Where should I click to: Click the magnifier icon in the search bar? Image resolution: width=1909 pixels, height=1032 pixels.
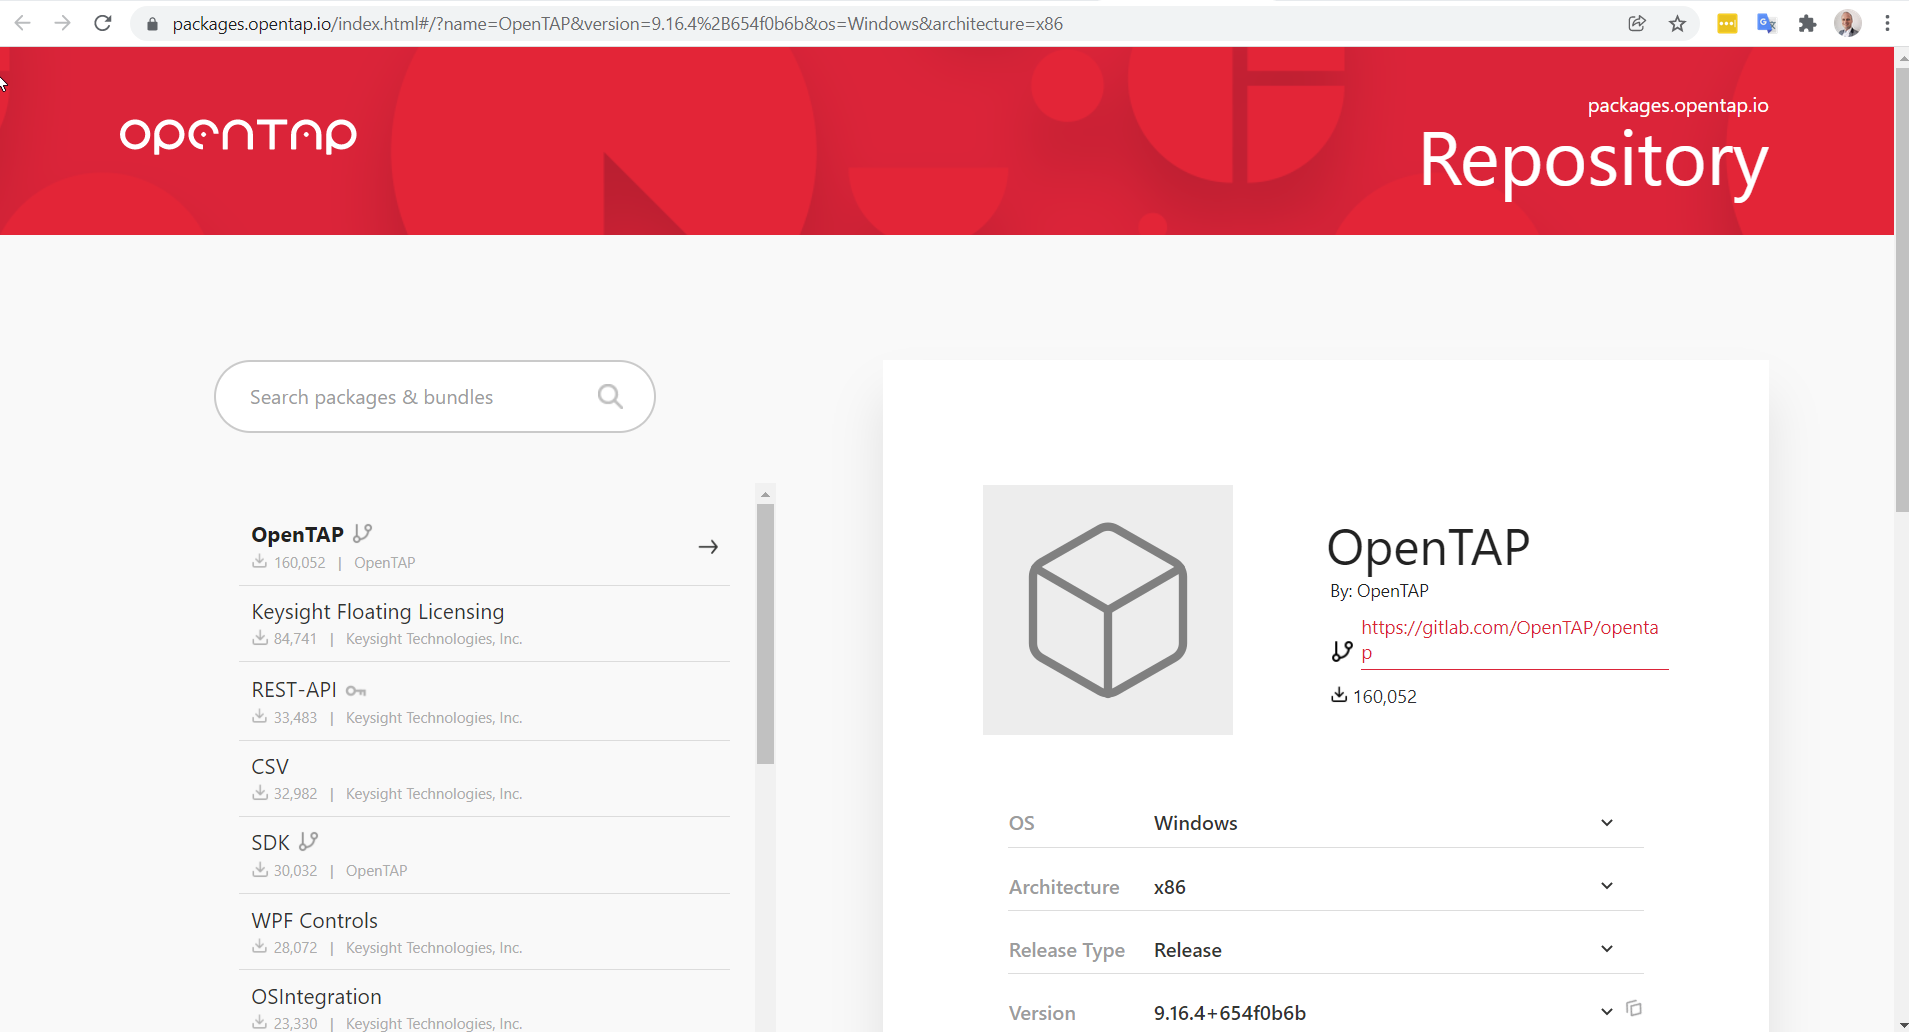[x=609, y=396]
